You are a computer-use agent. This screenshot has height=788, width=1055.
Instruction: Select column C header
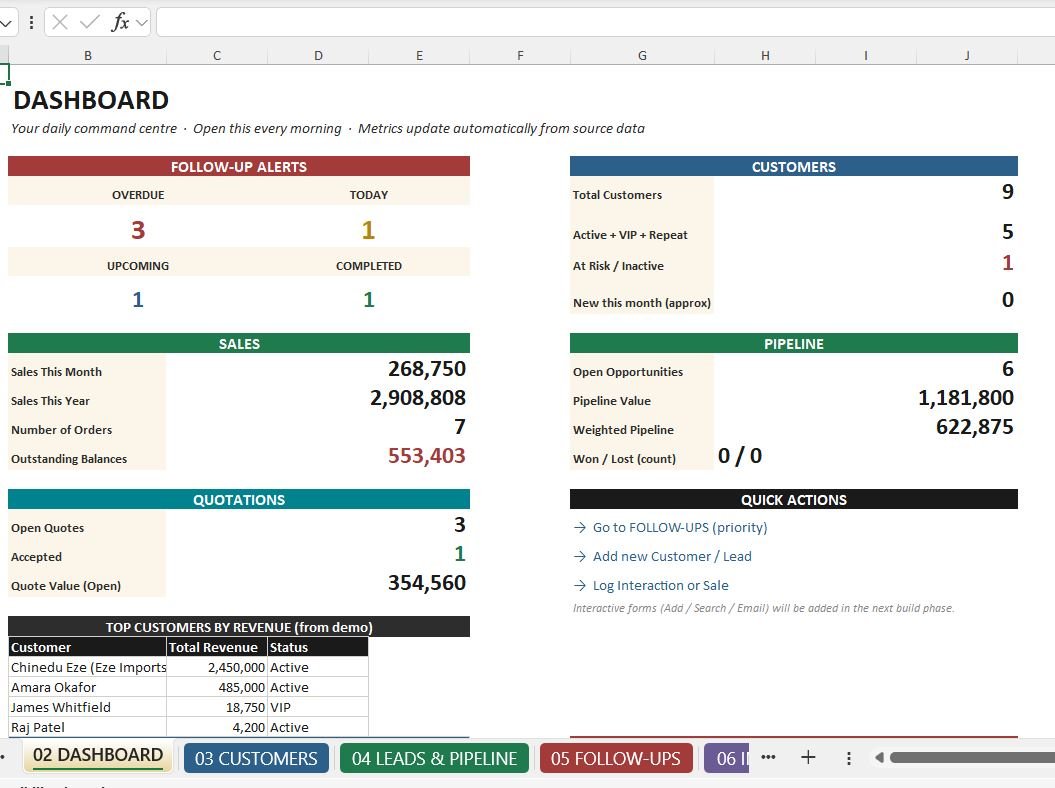[x=217, y=55]
